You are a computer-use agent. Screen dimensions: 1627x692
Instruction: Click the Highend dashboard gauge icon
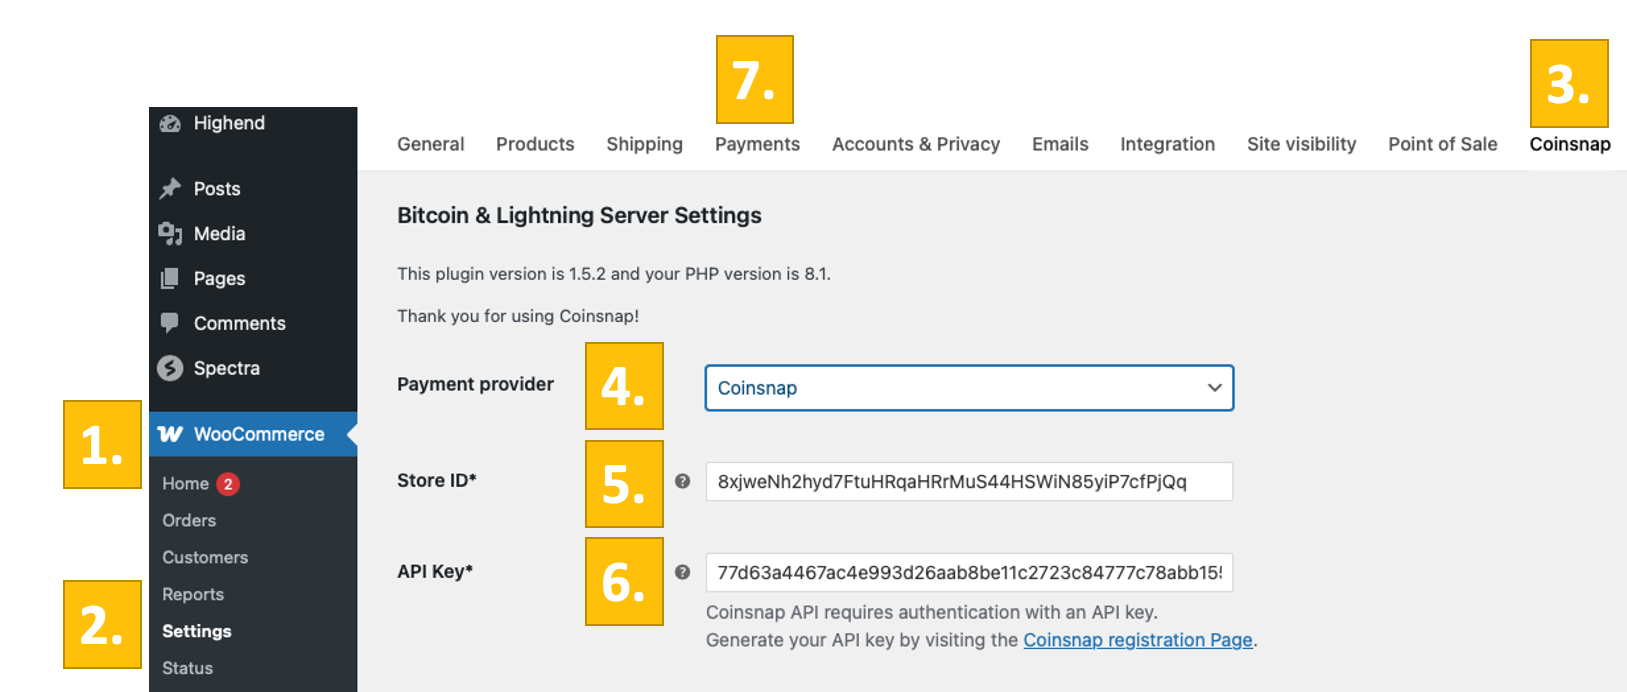click(170, 123)
